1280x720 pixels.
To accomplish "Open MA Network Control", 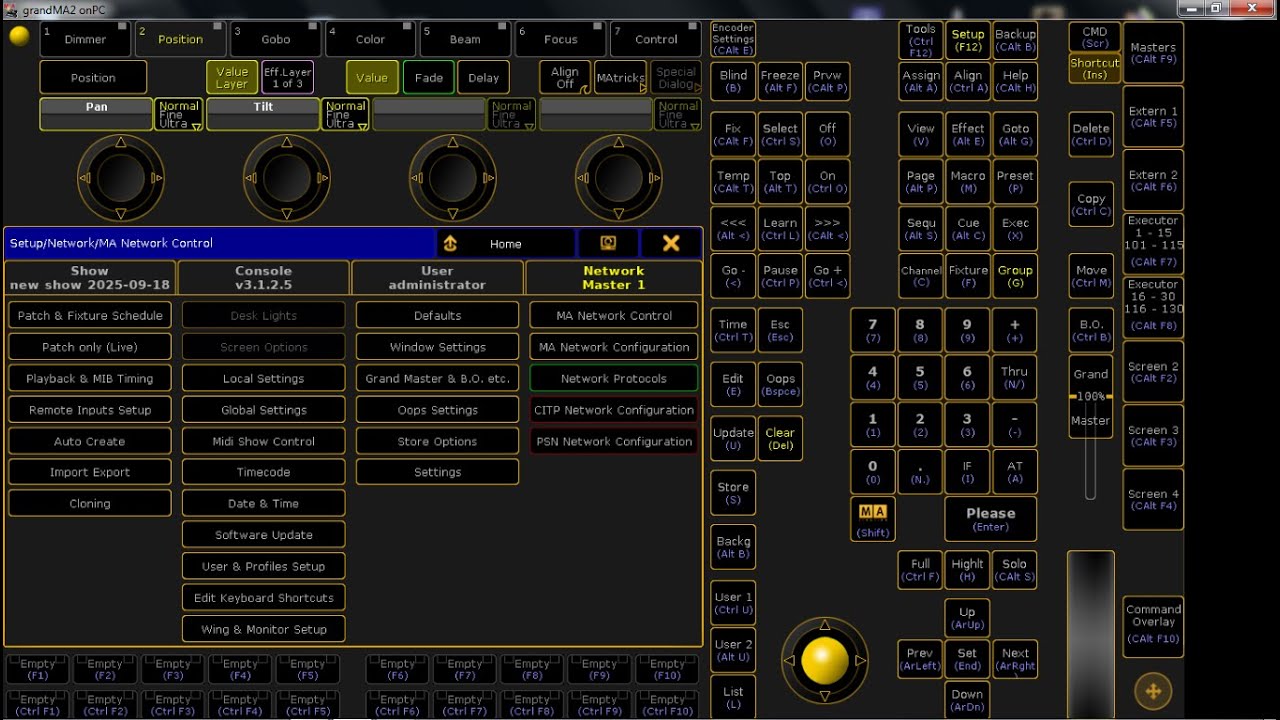I will (614, 316).
